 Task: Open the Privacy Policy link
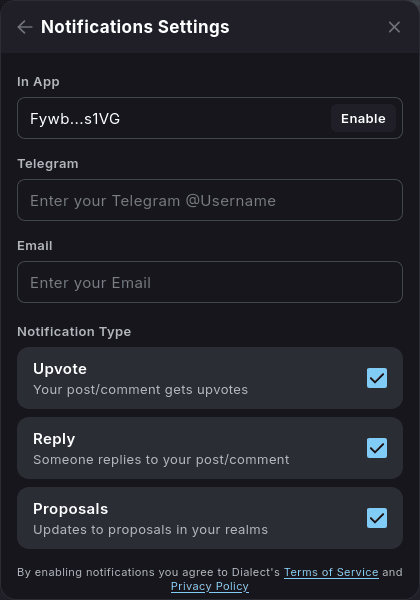210,586
